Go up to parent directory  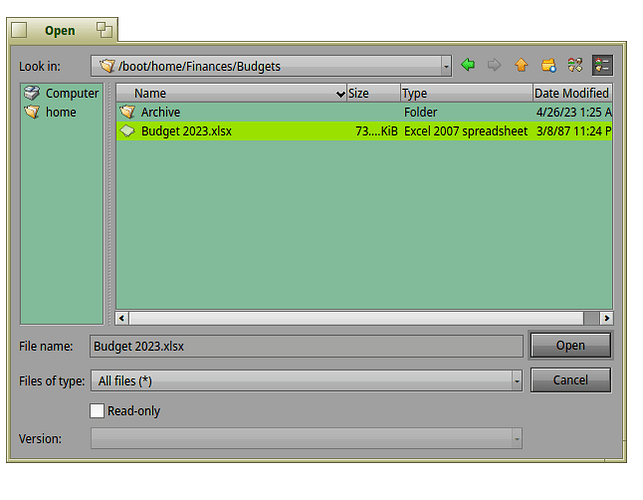click(x=521, y=65)
